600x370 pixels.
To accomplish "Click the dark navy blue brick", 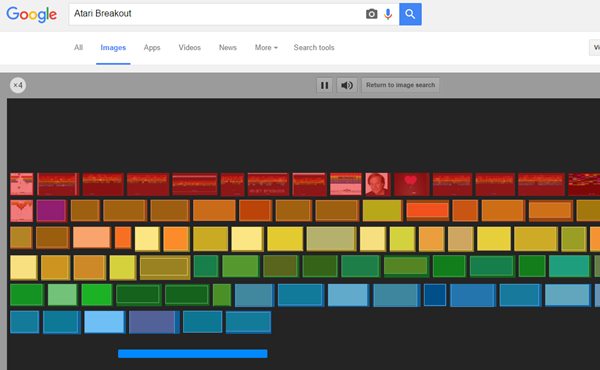I will tap(435, 295).
